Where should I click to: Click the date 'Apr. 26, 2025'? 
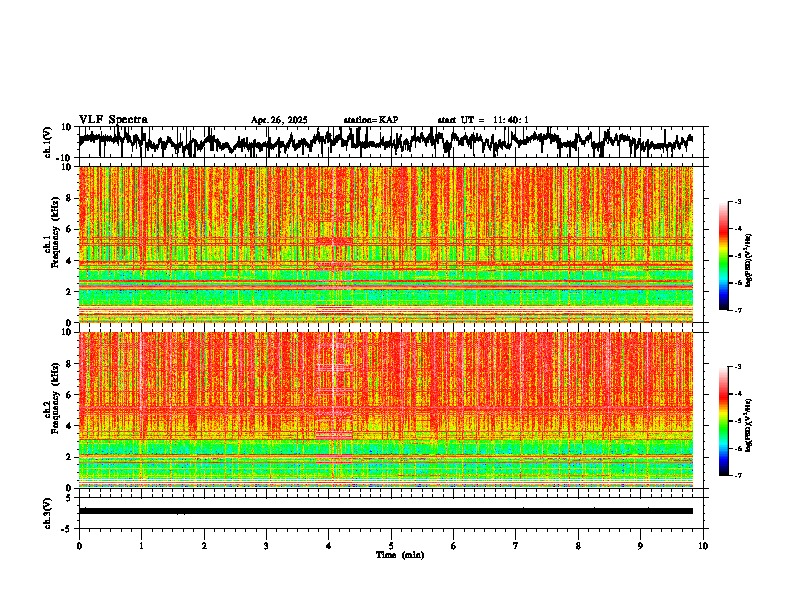click(279, 120)
